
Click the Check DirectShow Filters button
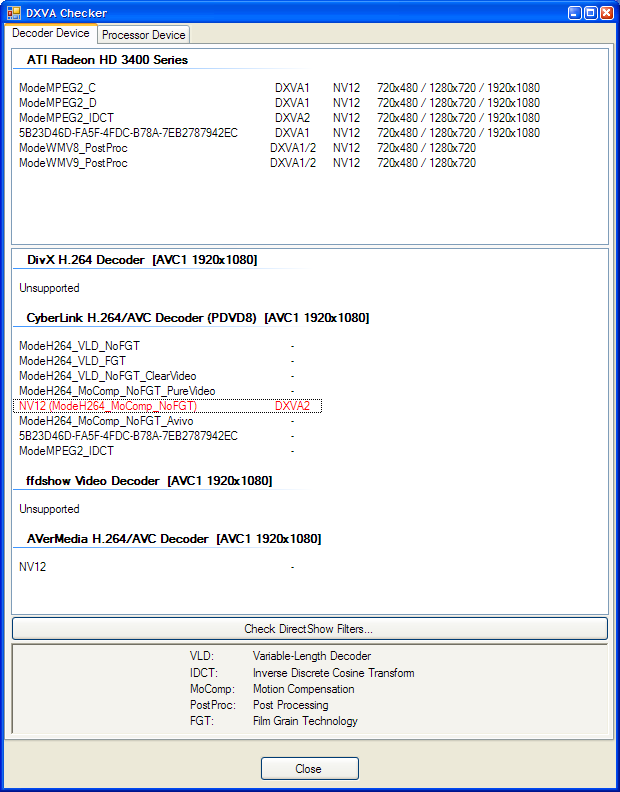click(x=309, y=629)
